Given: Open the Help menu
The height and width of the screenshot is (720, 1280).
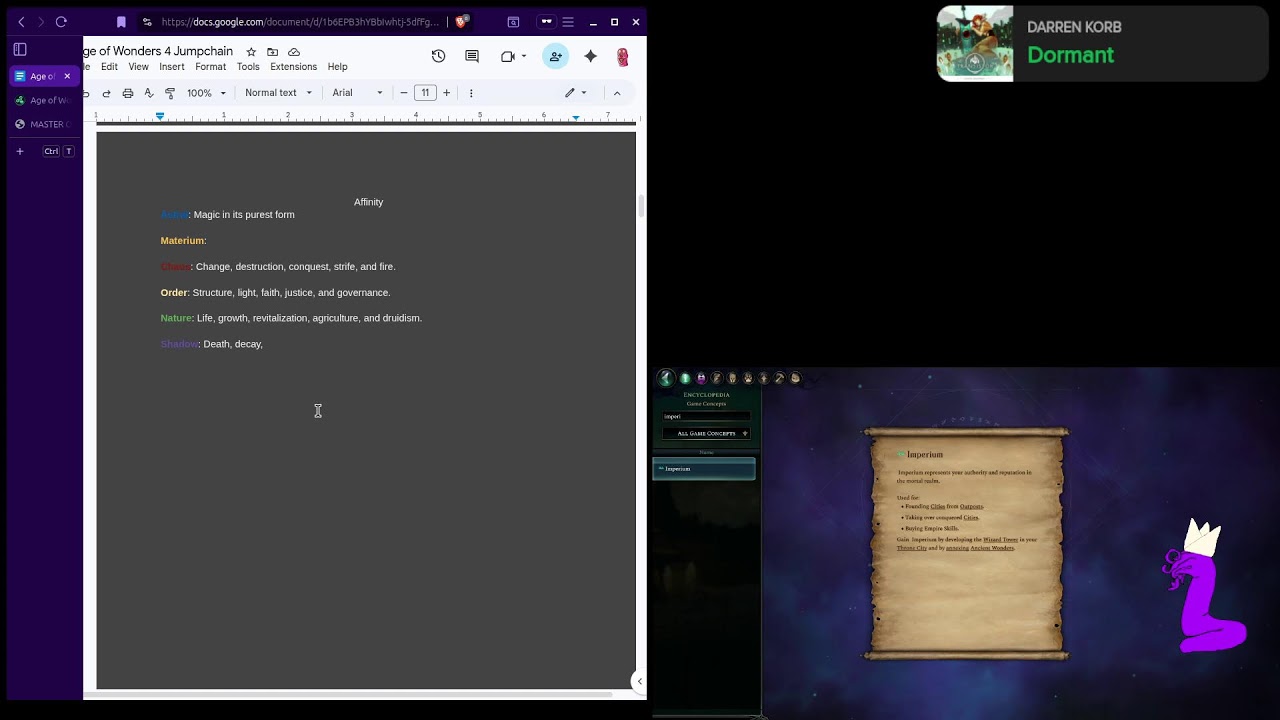Looking at the screenshot, I should 337,67.
